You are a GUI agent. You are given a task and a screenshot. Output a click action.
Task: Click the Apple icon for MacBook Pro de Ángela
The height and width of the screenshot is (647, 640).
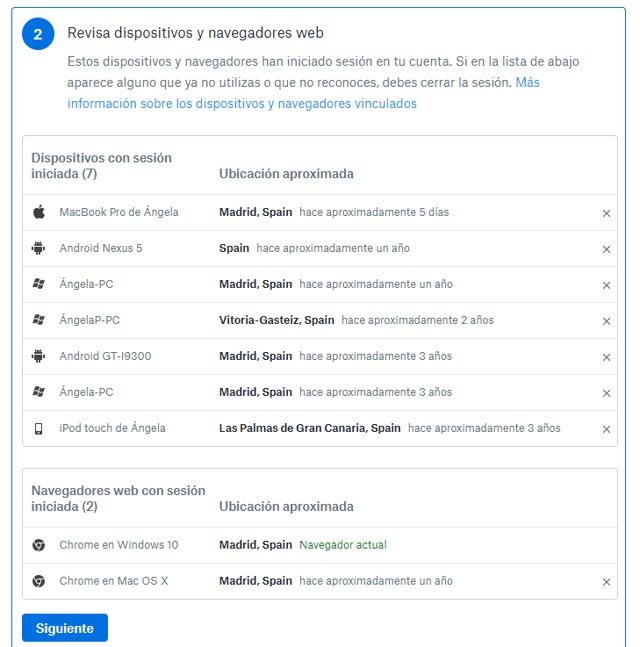pyautogui.click(x=39, y=212)
